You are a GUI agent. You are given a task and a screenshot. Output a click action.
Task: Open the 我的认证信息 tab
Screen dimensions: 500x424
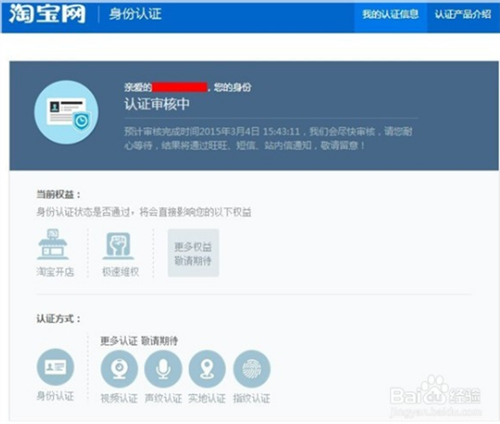coord(390,14)
